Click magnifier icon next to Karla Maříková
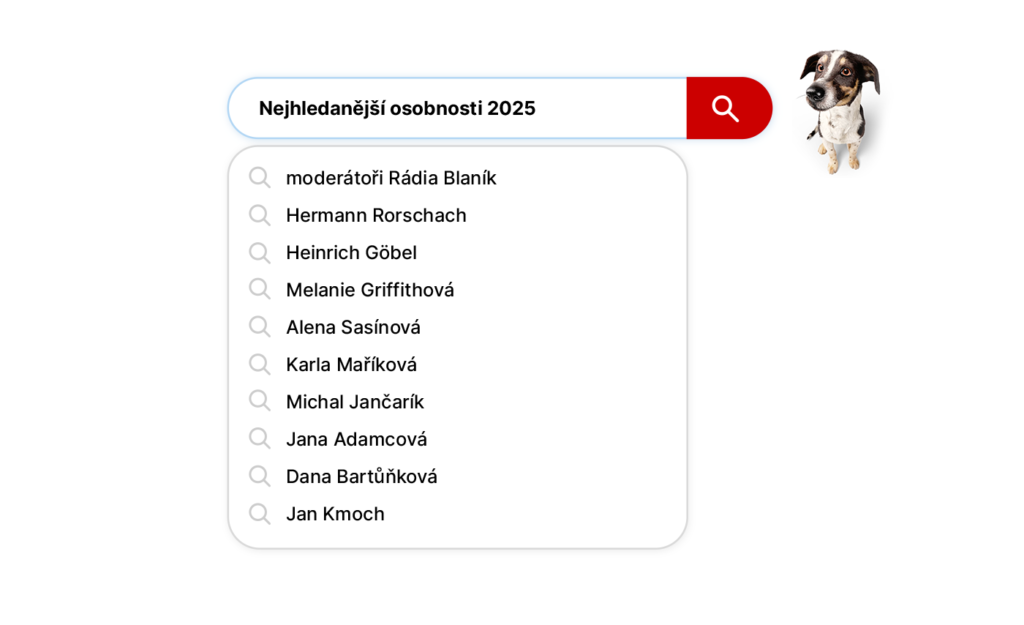This screenshot has height=625, width=1024. tap(260, 364)
